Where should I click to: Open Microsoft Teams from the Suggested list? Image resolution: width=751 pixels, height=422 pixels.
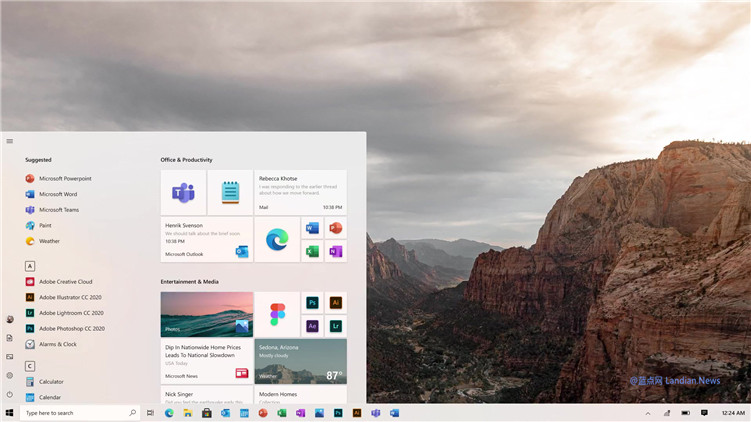52,210
